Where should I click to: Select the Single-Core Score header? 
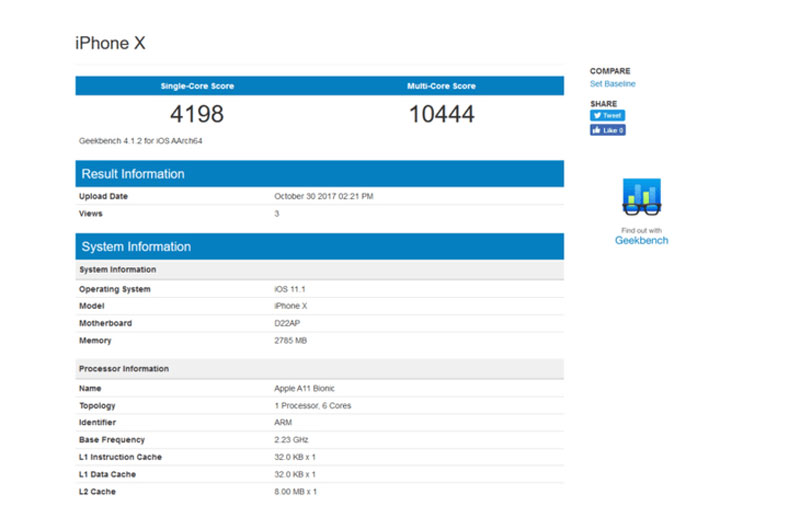click(196, 86)
